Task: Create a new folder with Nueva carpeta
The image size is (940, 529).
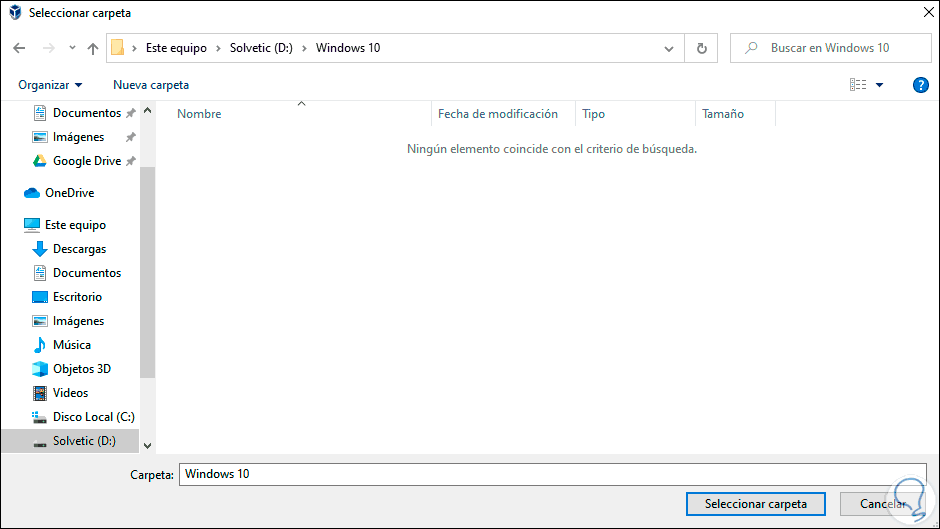Action: (151, 85)
